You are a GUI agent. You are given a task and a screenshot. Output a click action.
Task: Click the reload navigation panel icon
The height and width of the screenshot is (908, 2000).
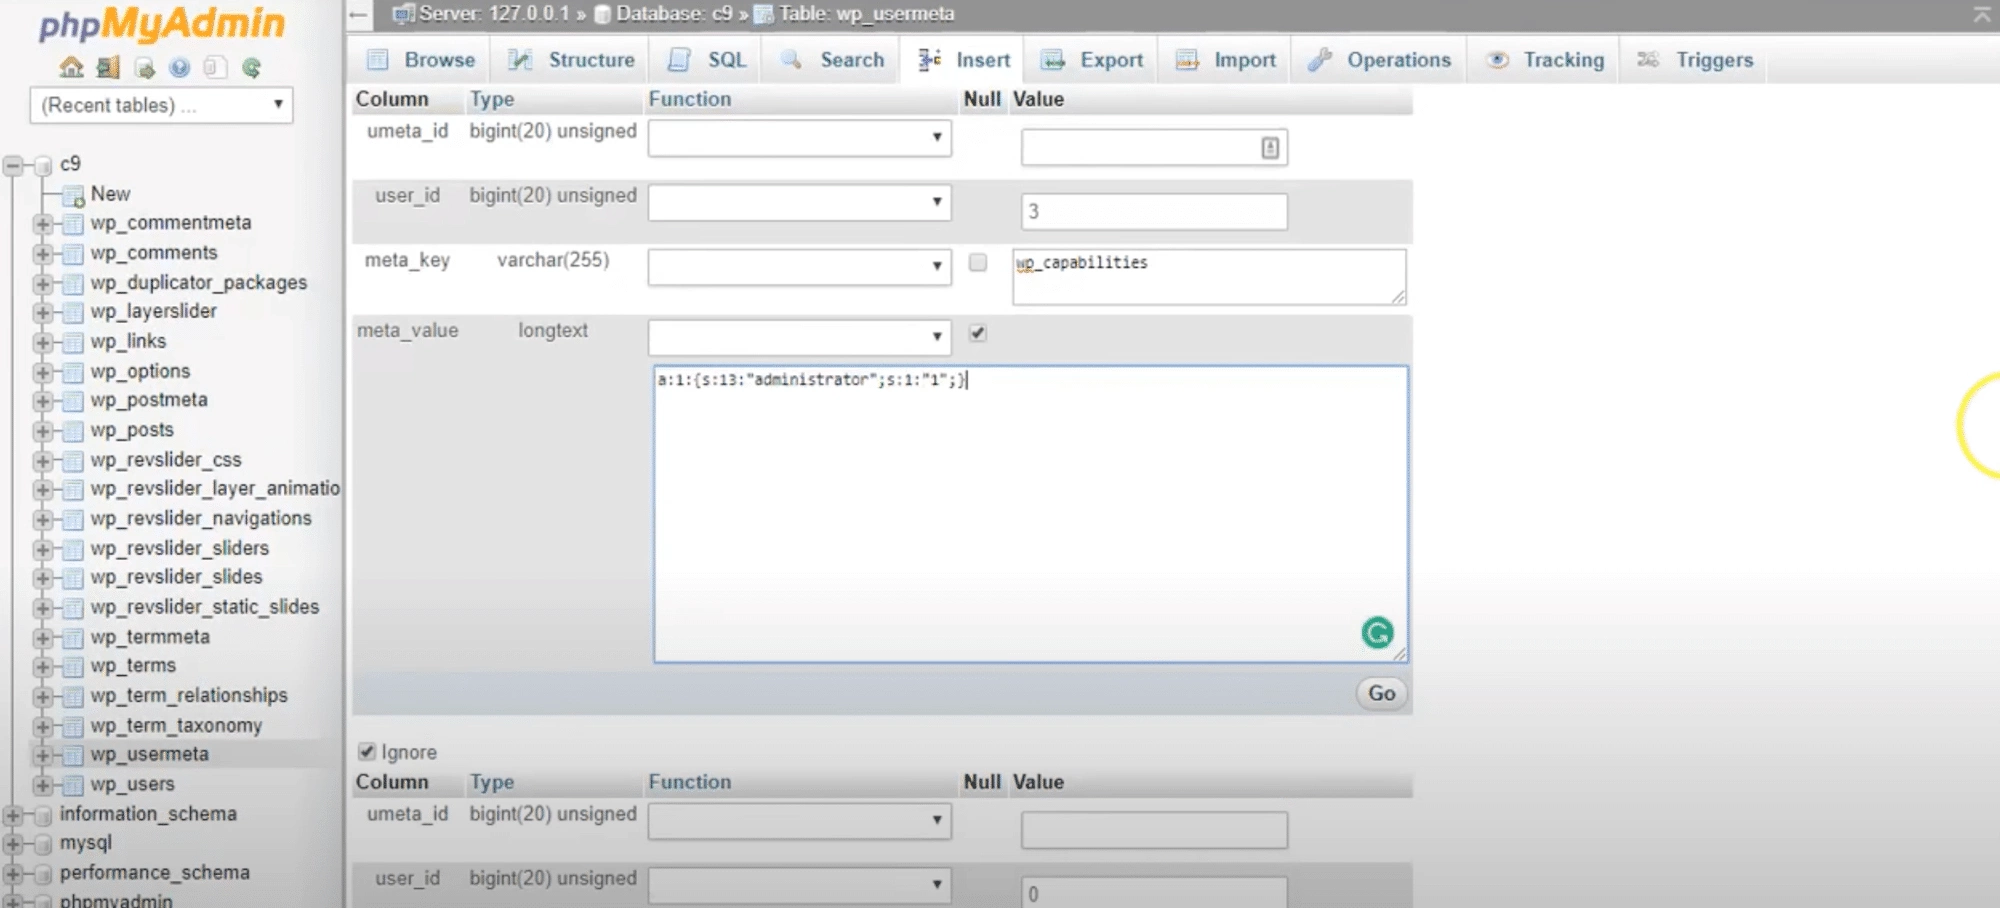pyautogui.click(x=250, y=67)
